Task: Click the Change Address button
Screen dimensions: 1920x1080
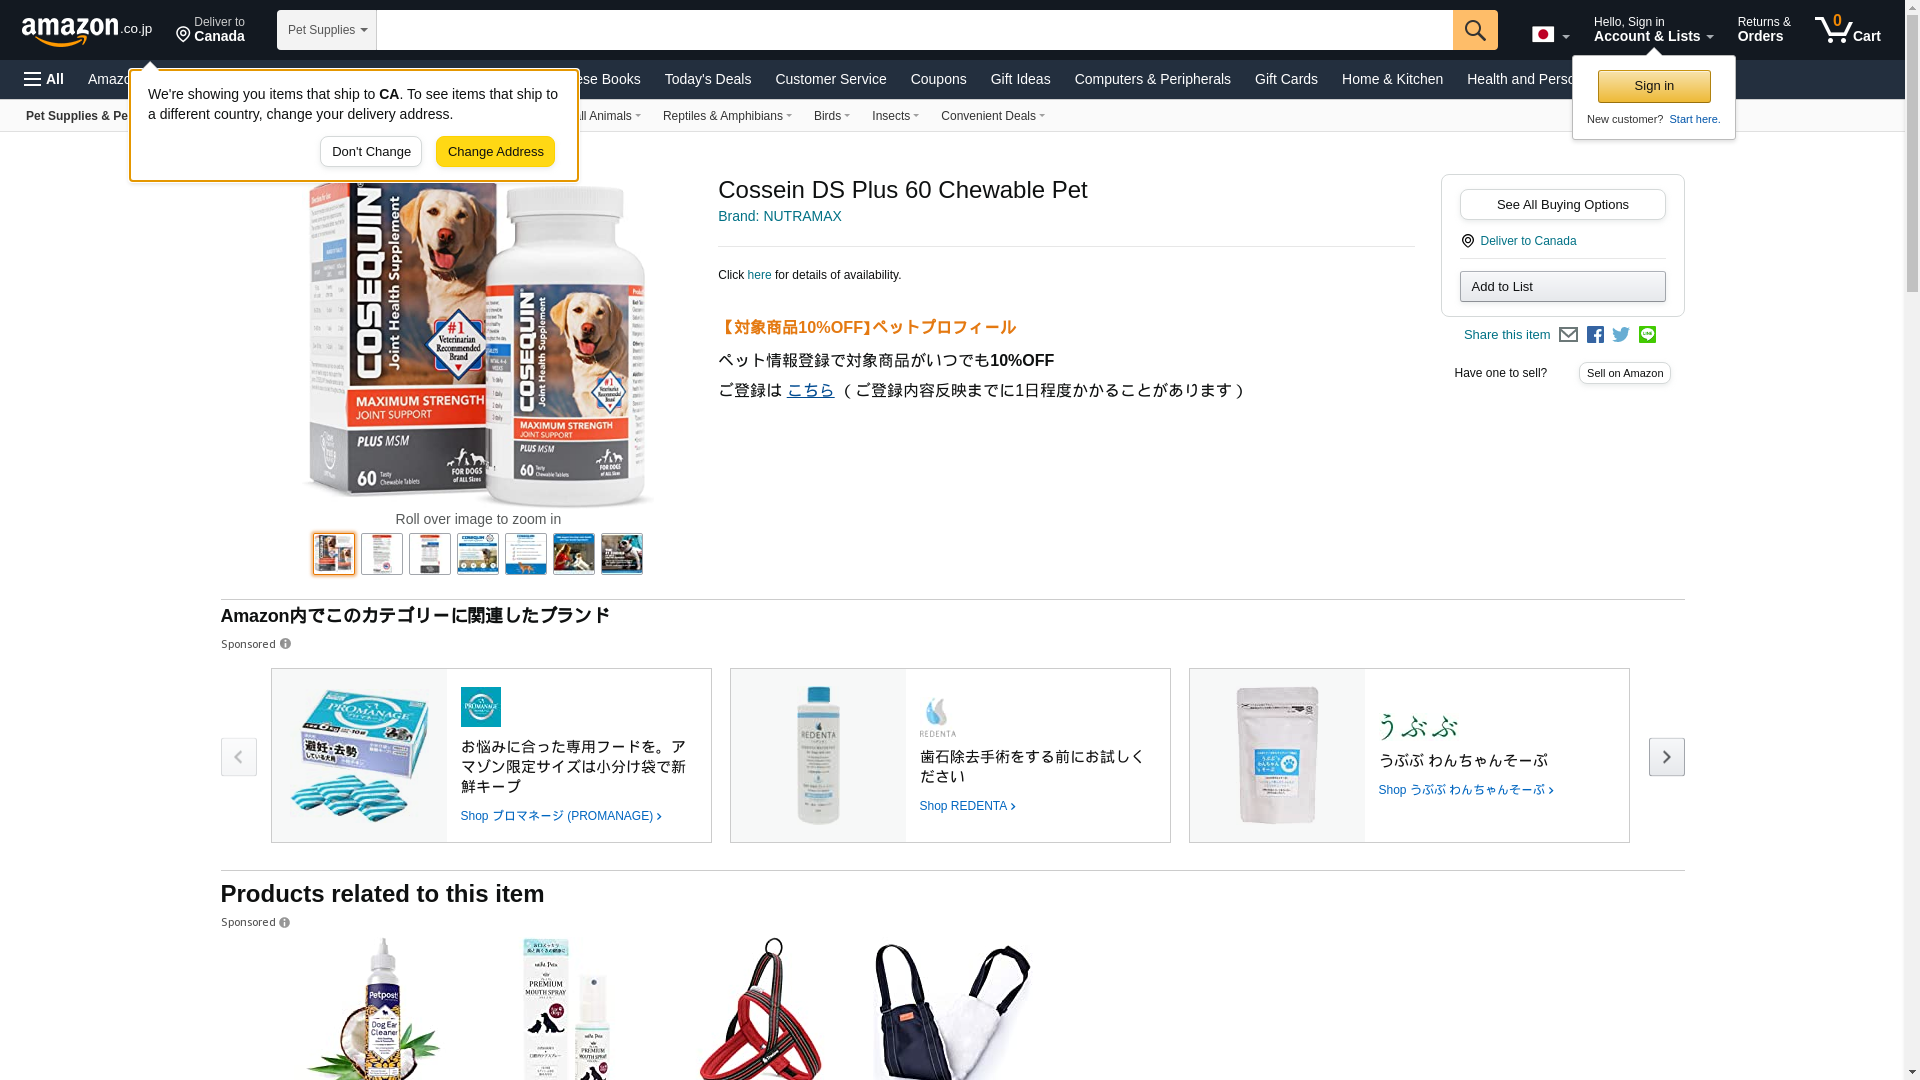Action: [x=495, y=152]
